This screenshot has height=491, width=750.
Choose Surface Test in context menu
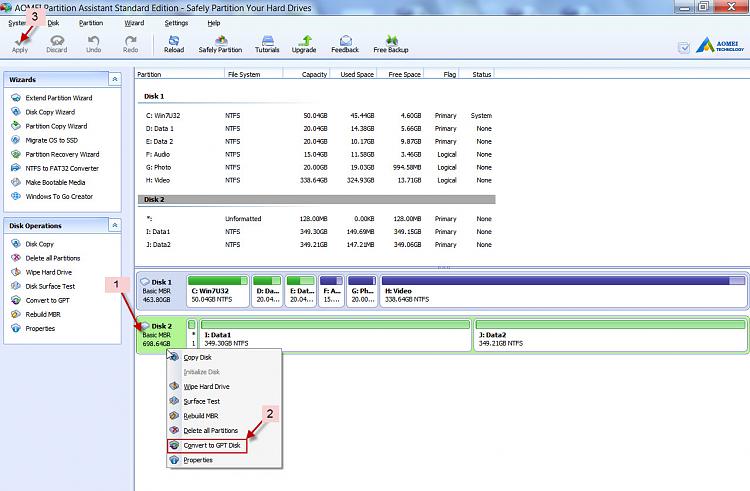click(x=224, y=401)
